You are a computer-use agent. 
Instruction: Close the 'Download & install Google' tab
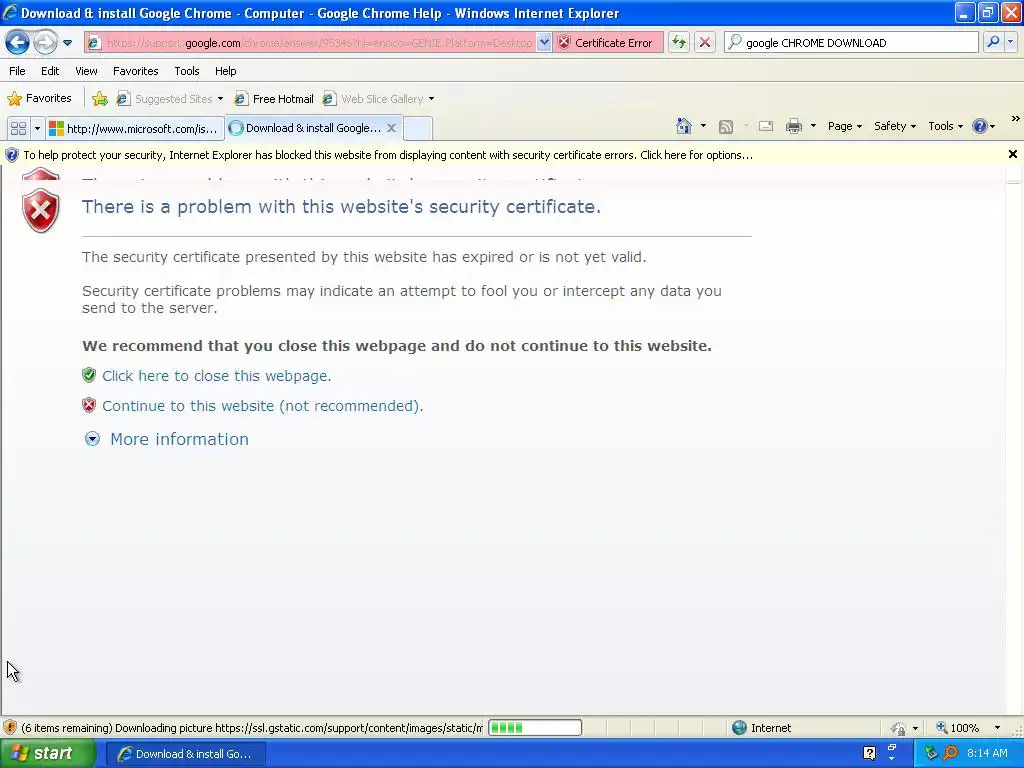[391, 128]
